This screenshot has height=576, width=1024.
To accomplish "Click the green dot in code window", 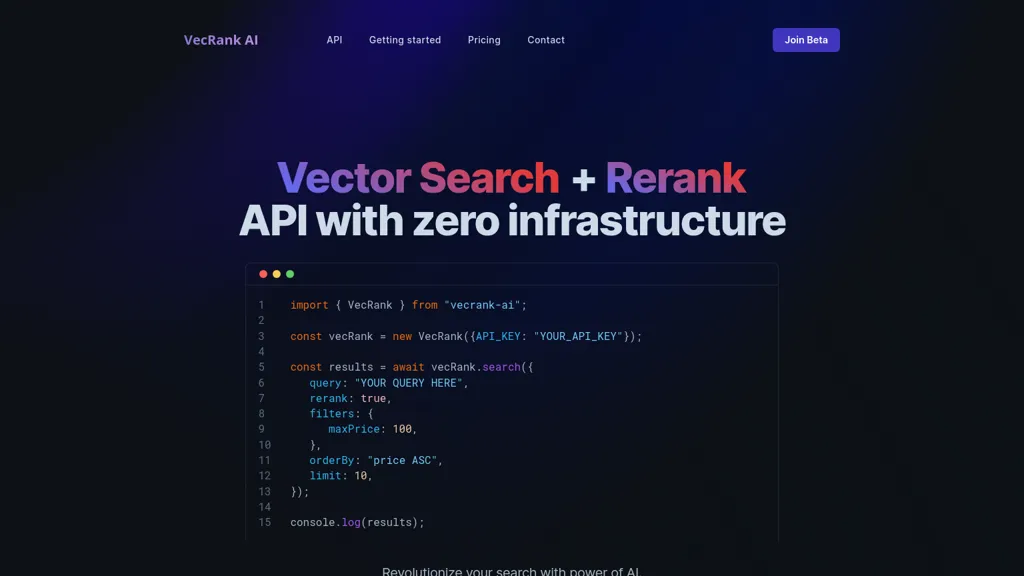I will pos(290,274).
